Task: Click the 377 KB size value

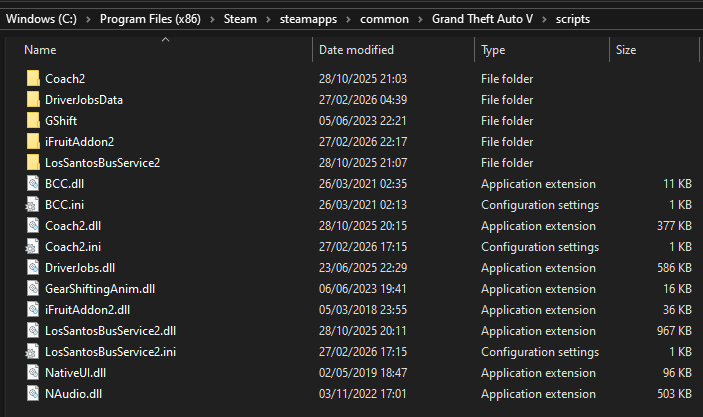Action: 674,226
